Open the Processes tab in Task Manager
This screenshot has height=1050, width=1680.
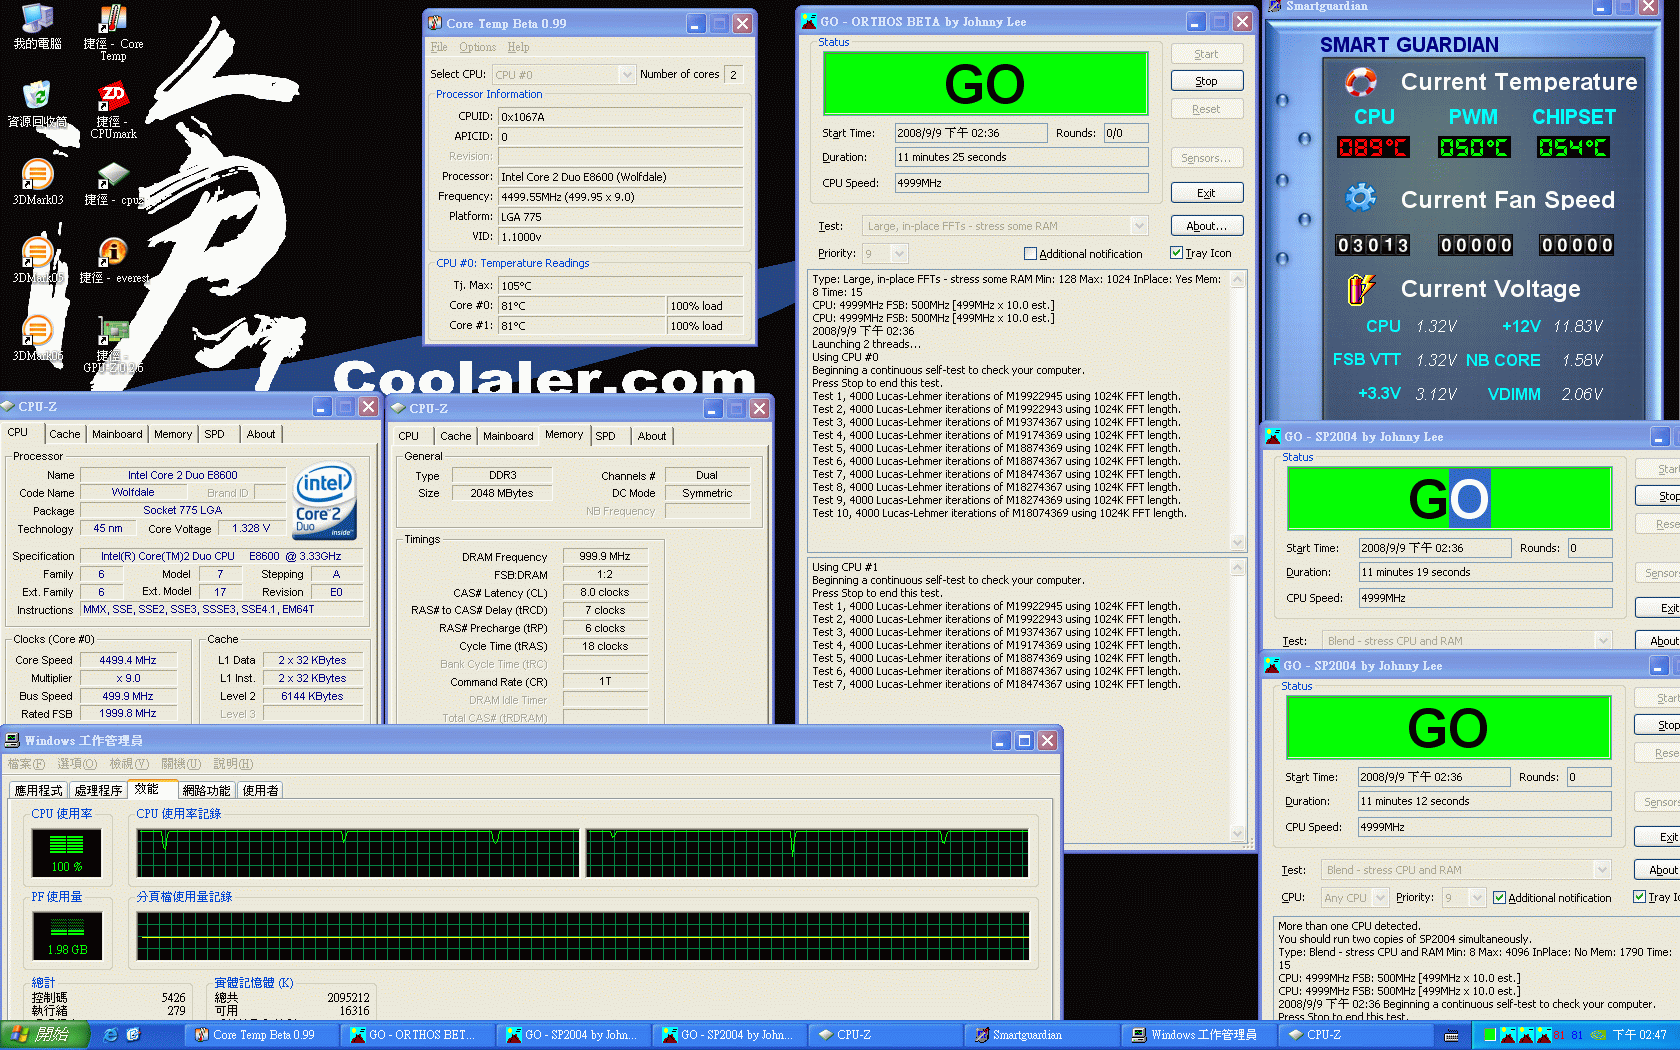coord(98,790)
